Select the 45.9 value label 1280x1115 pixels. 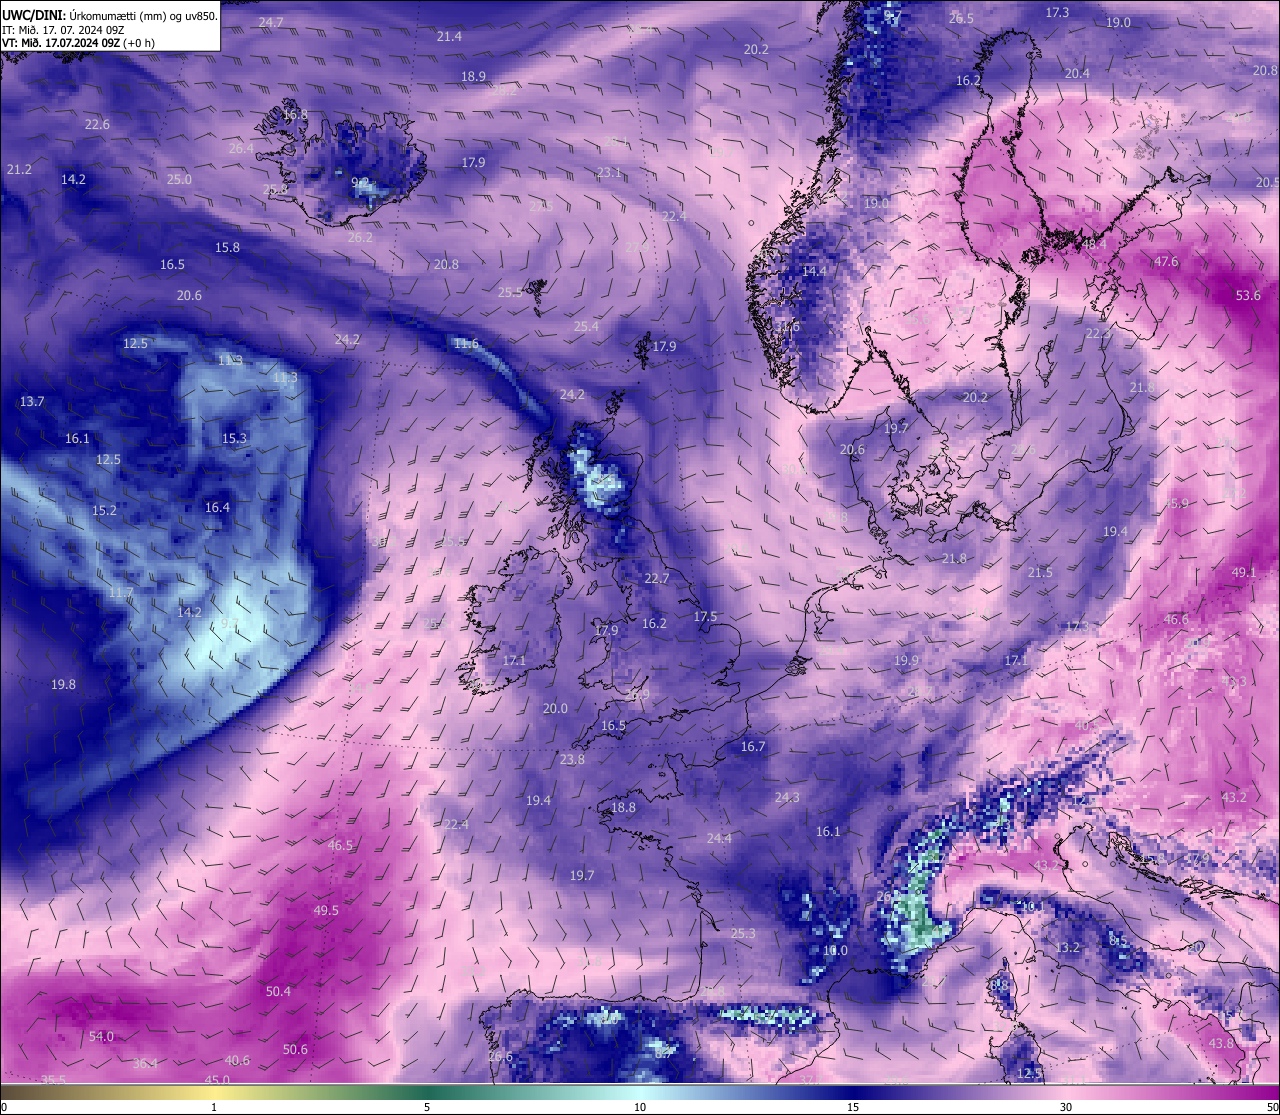click(x=1176, y=503)
